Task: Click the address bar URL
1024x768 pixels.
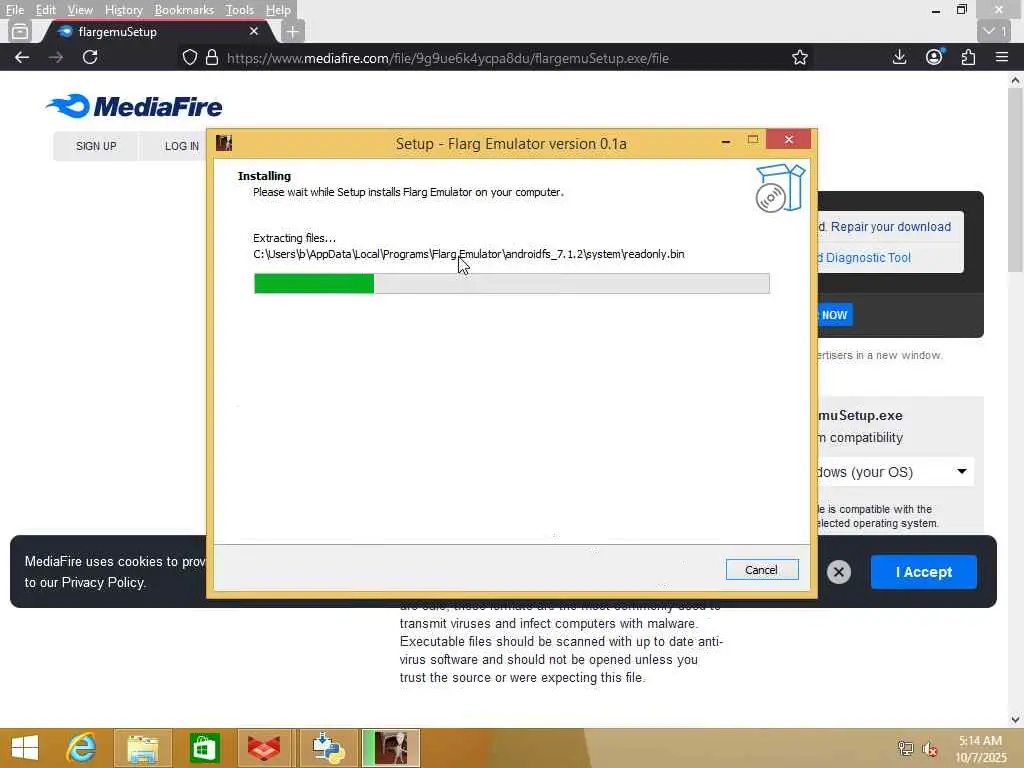Action: 448,58
